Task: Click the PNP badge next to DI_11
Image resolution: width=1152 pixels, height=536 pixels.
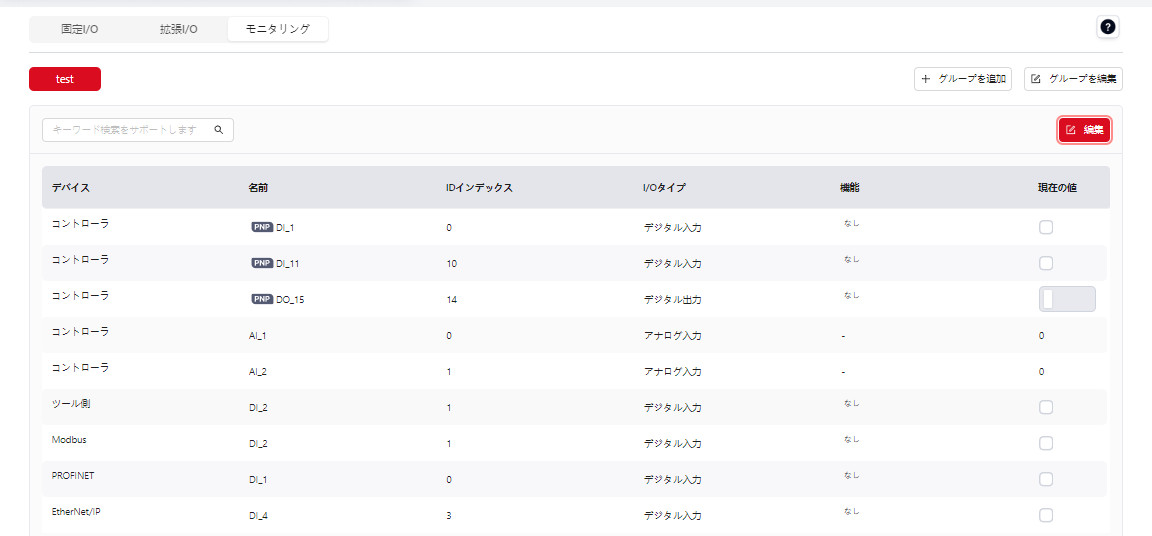Action: click(x=261, y=263)
